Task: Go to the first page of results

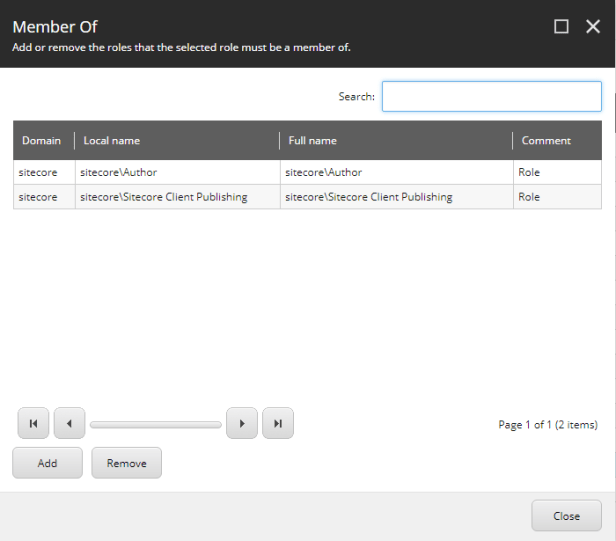Action: (33, 424)
